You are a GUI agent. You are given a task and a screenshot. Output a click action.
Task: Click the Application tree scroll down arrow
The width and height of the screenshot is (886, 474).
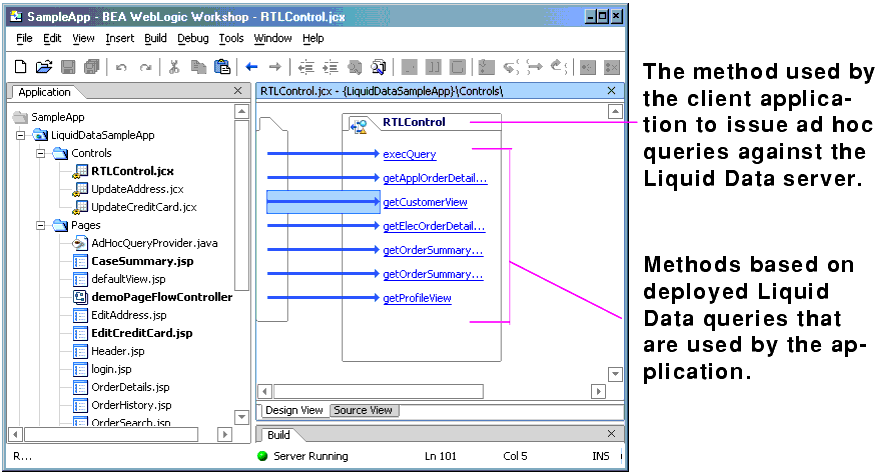pyautogui.click(x=241, y=417)
